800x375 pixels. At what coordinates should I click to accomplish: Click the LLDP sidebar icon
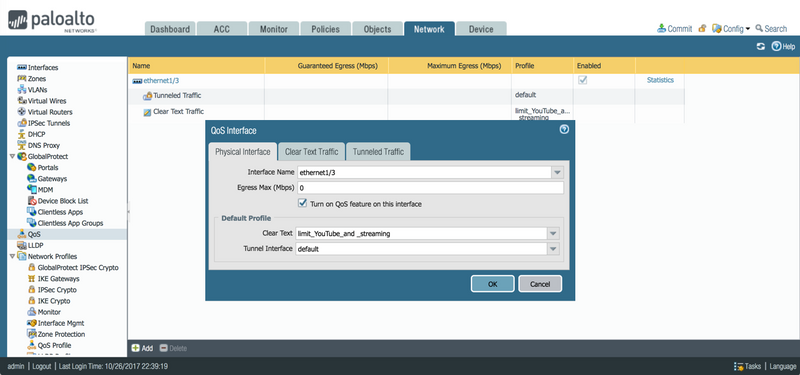(22, 245)
